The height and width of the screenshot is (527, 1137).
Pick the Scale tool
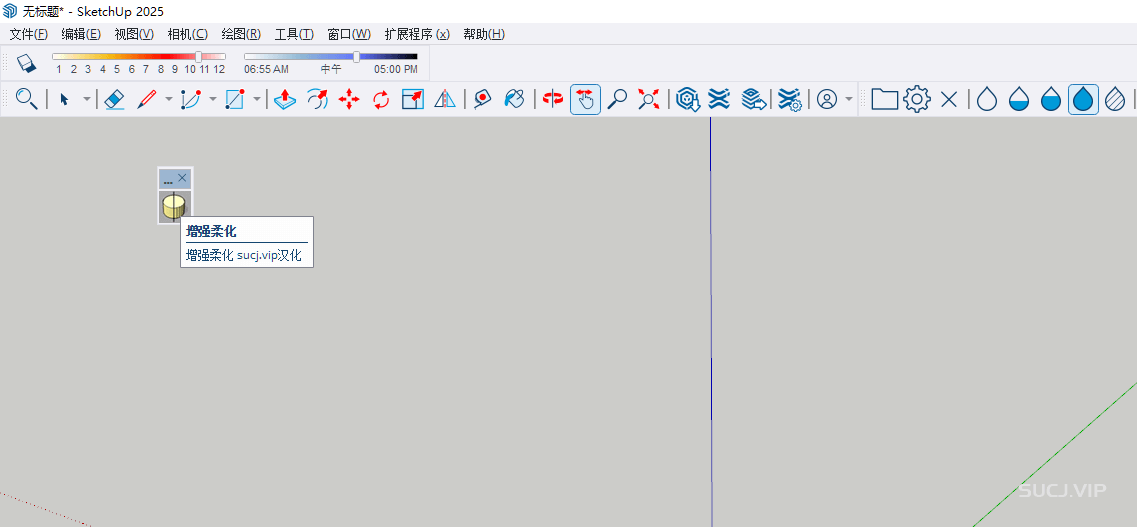pos(413,99)
